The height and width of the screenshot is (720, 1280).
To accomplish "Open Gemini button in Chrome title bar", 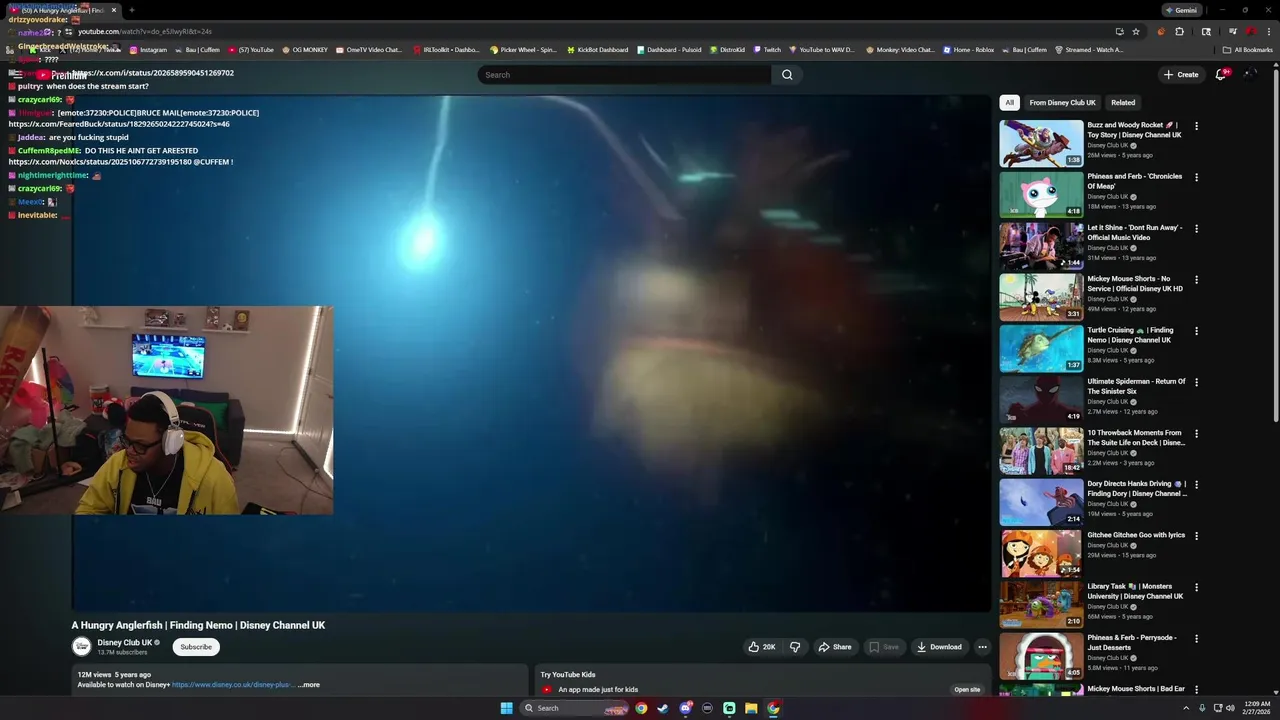I will [1181, 10].
